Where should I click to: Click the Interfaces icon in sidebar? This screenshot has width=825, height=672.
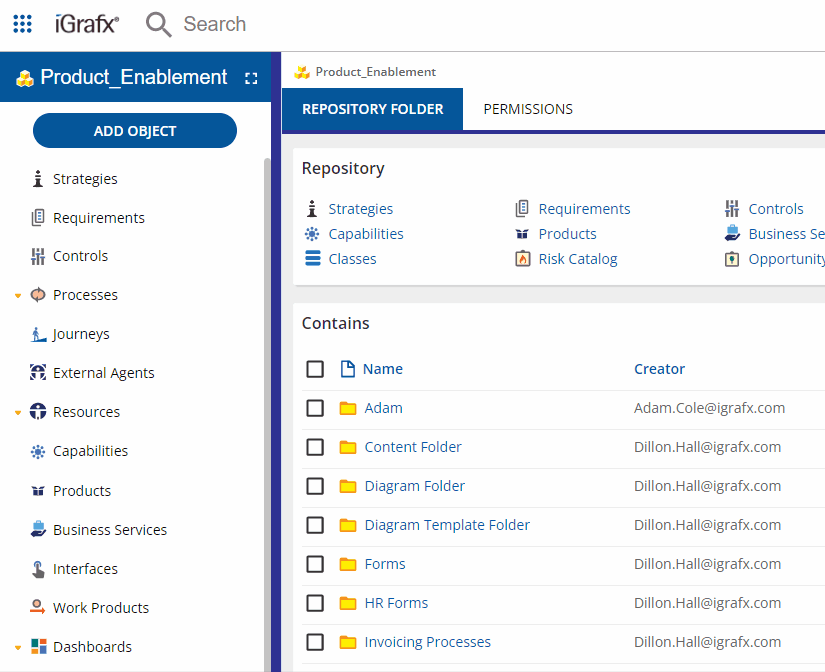[x=38, y=569]
